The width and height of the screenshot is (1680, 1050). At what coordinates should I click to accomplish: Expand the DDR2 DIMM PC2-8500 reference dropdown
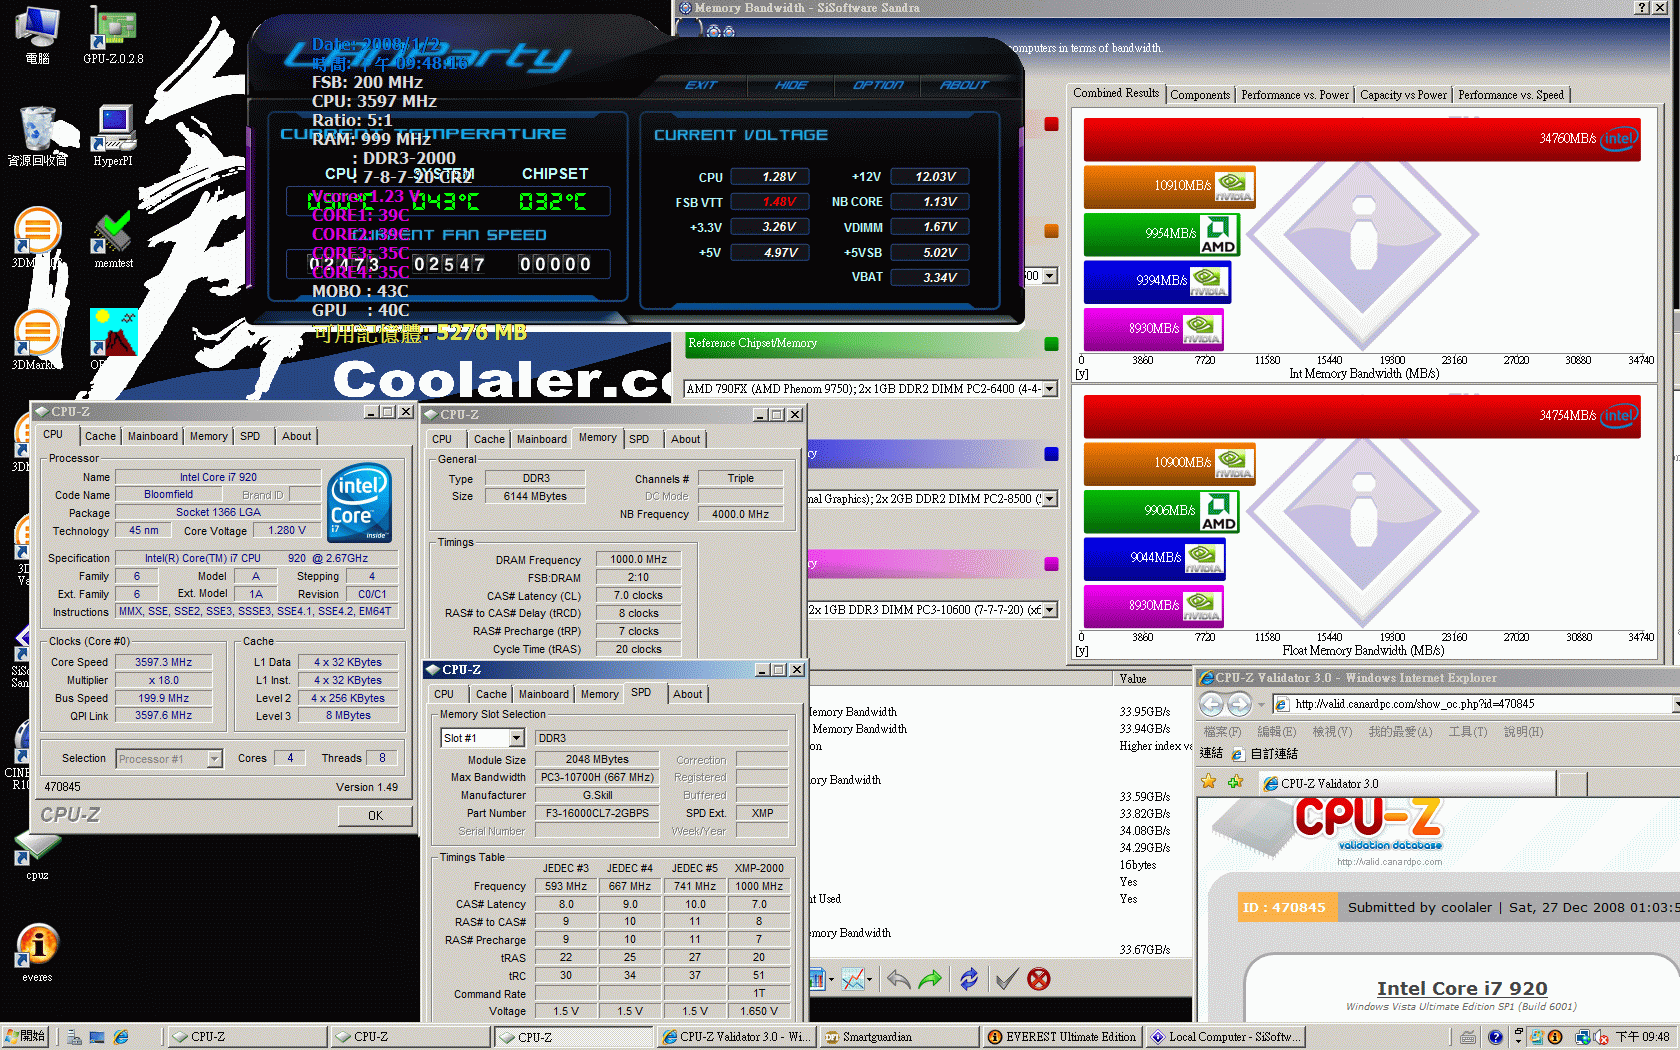(1050, 499)
